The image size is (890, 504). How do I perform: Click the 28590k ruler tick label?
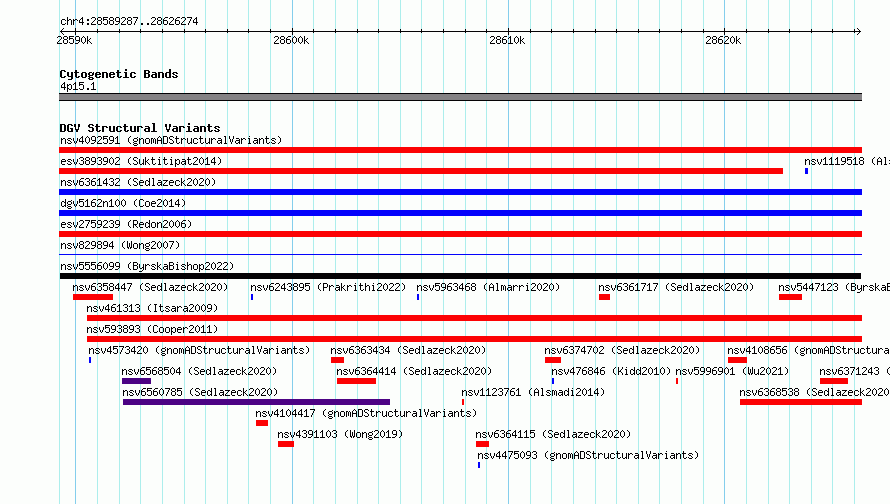74,40
